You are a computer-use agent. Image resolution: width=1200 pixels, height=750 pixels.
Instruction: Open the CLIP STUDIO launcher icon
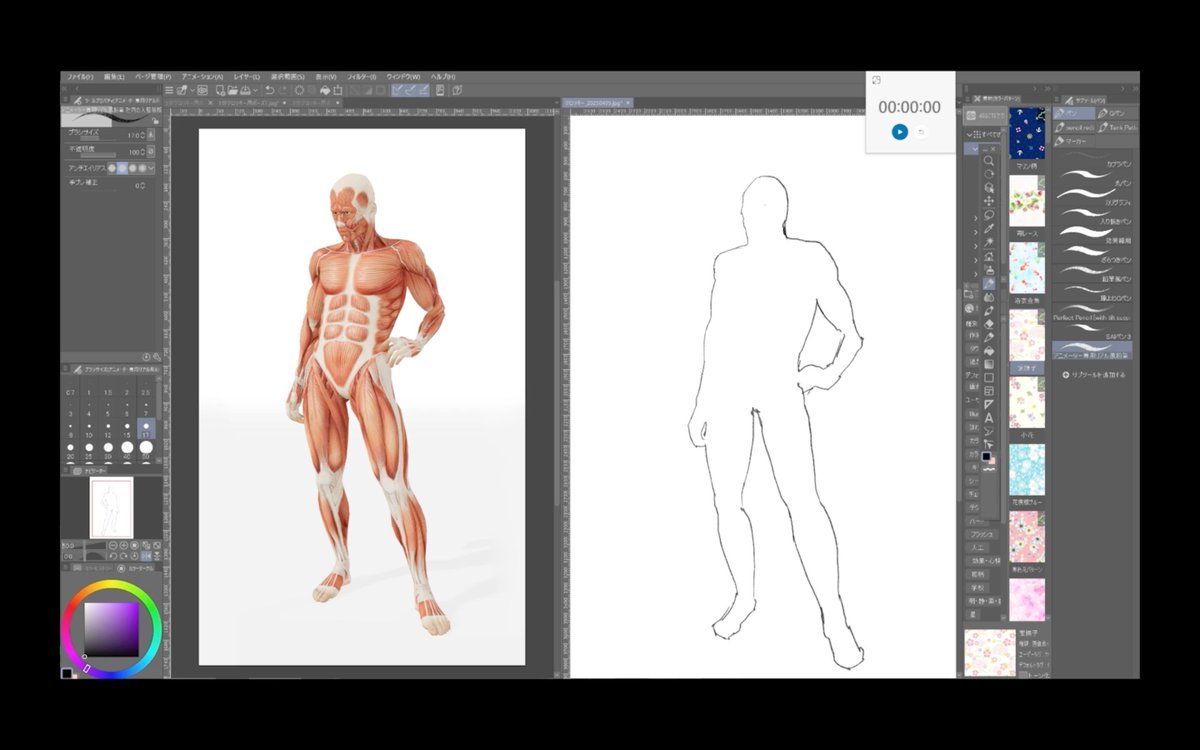pyautogui.click(x=203, y=90)
